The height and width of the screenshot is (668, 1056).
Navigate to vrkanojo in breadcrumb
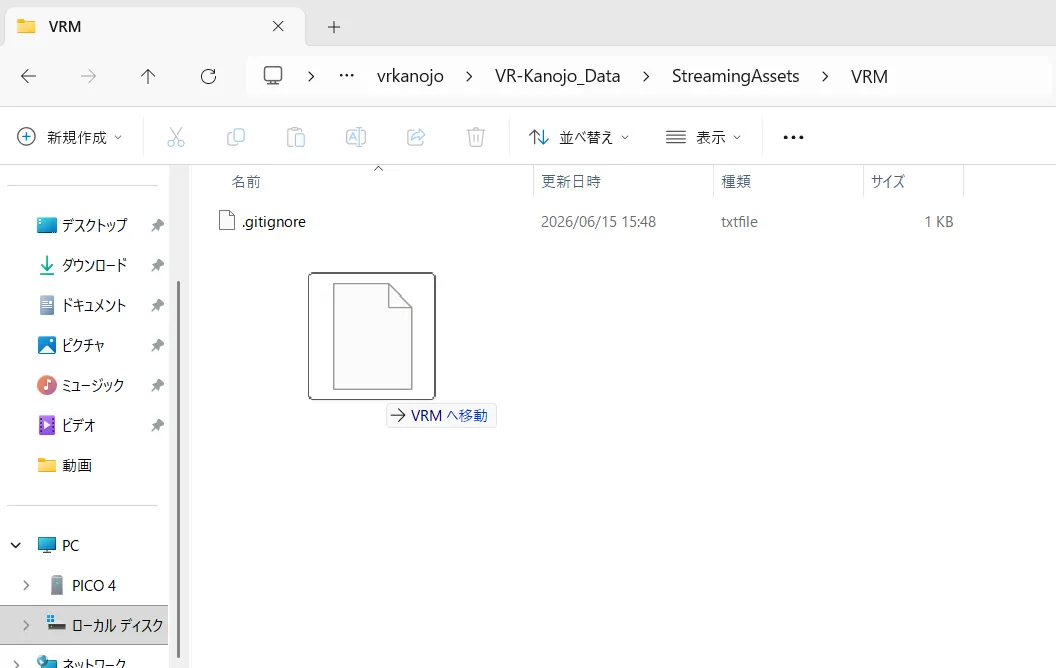[x=410, y=76]
